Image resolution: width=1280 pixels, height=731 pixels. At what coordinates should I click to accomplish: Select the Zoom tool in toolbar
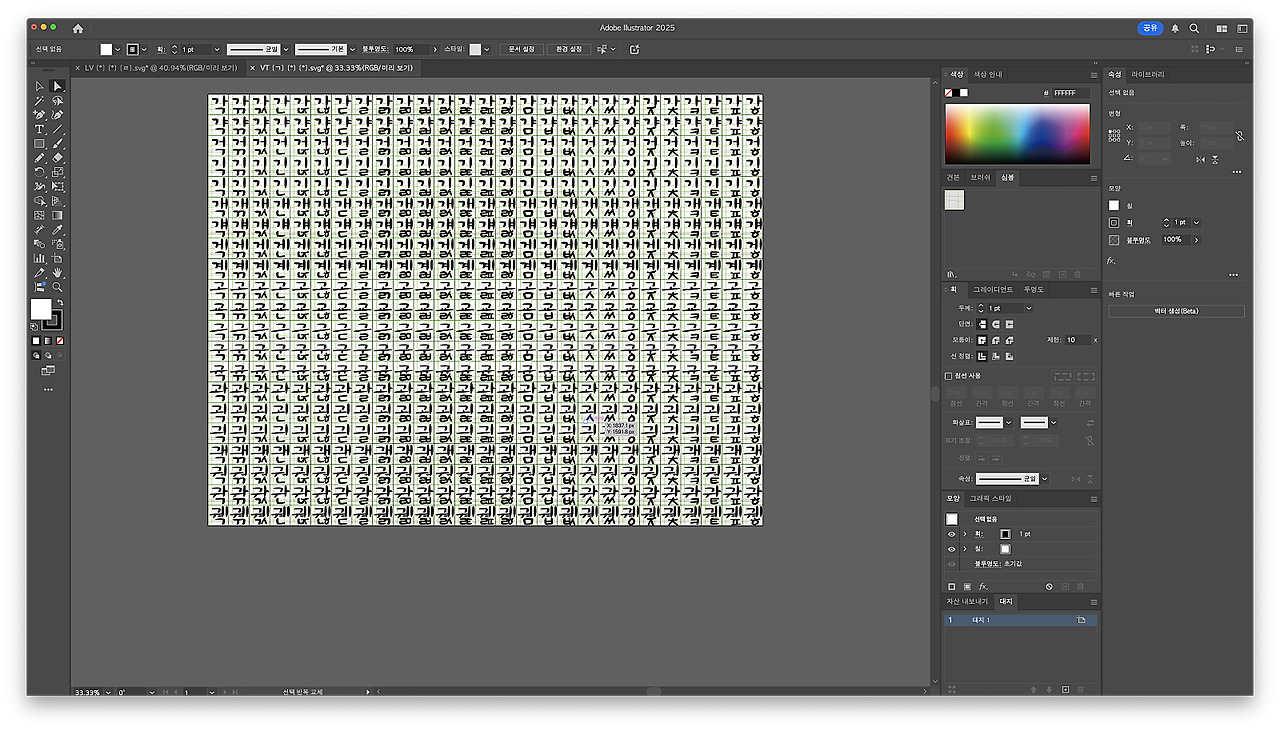(58, 287)
